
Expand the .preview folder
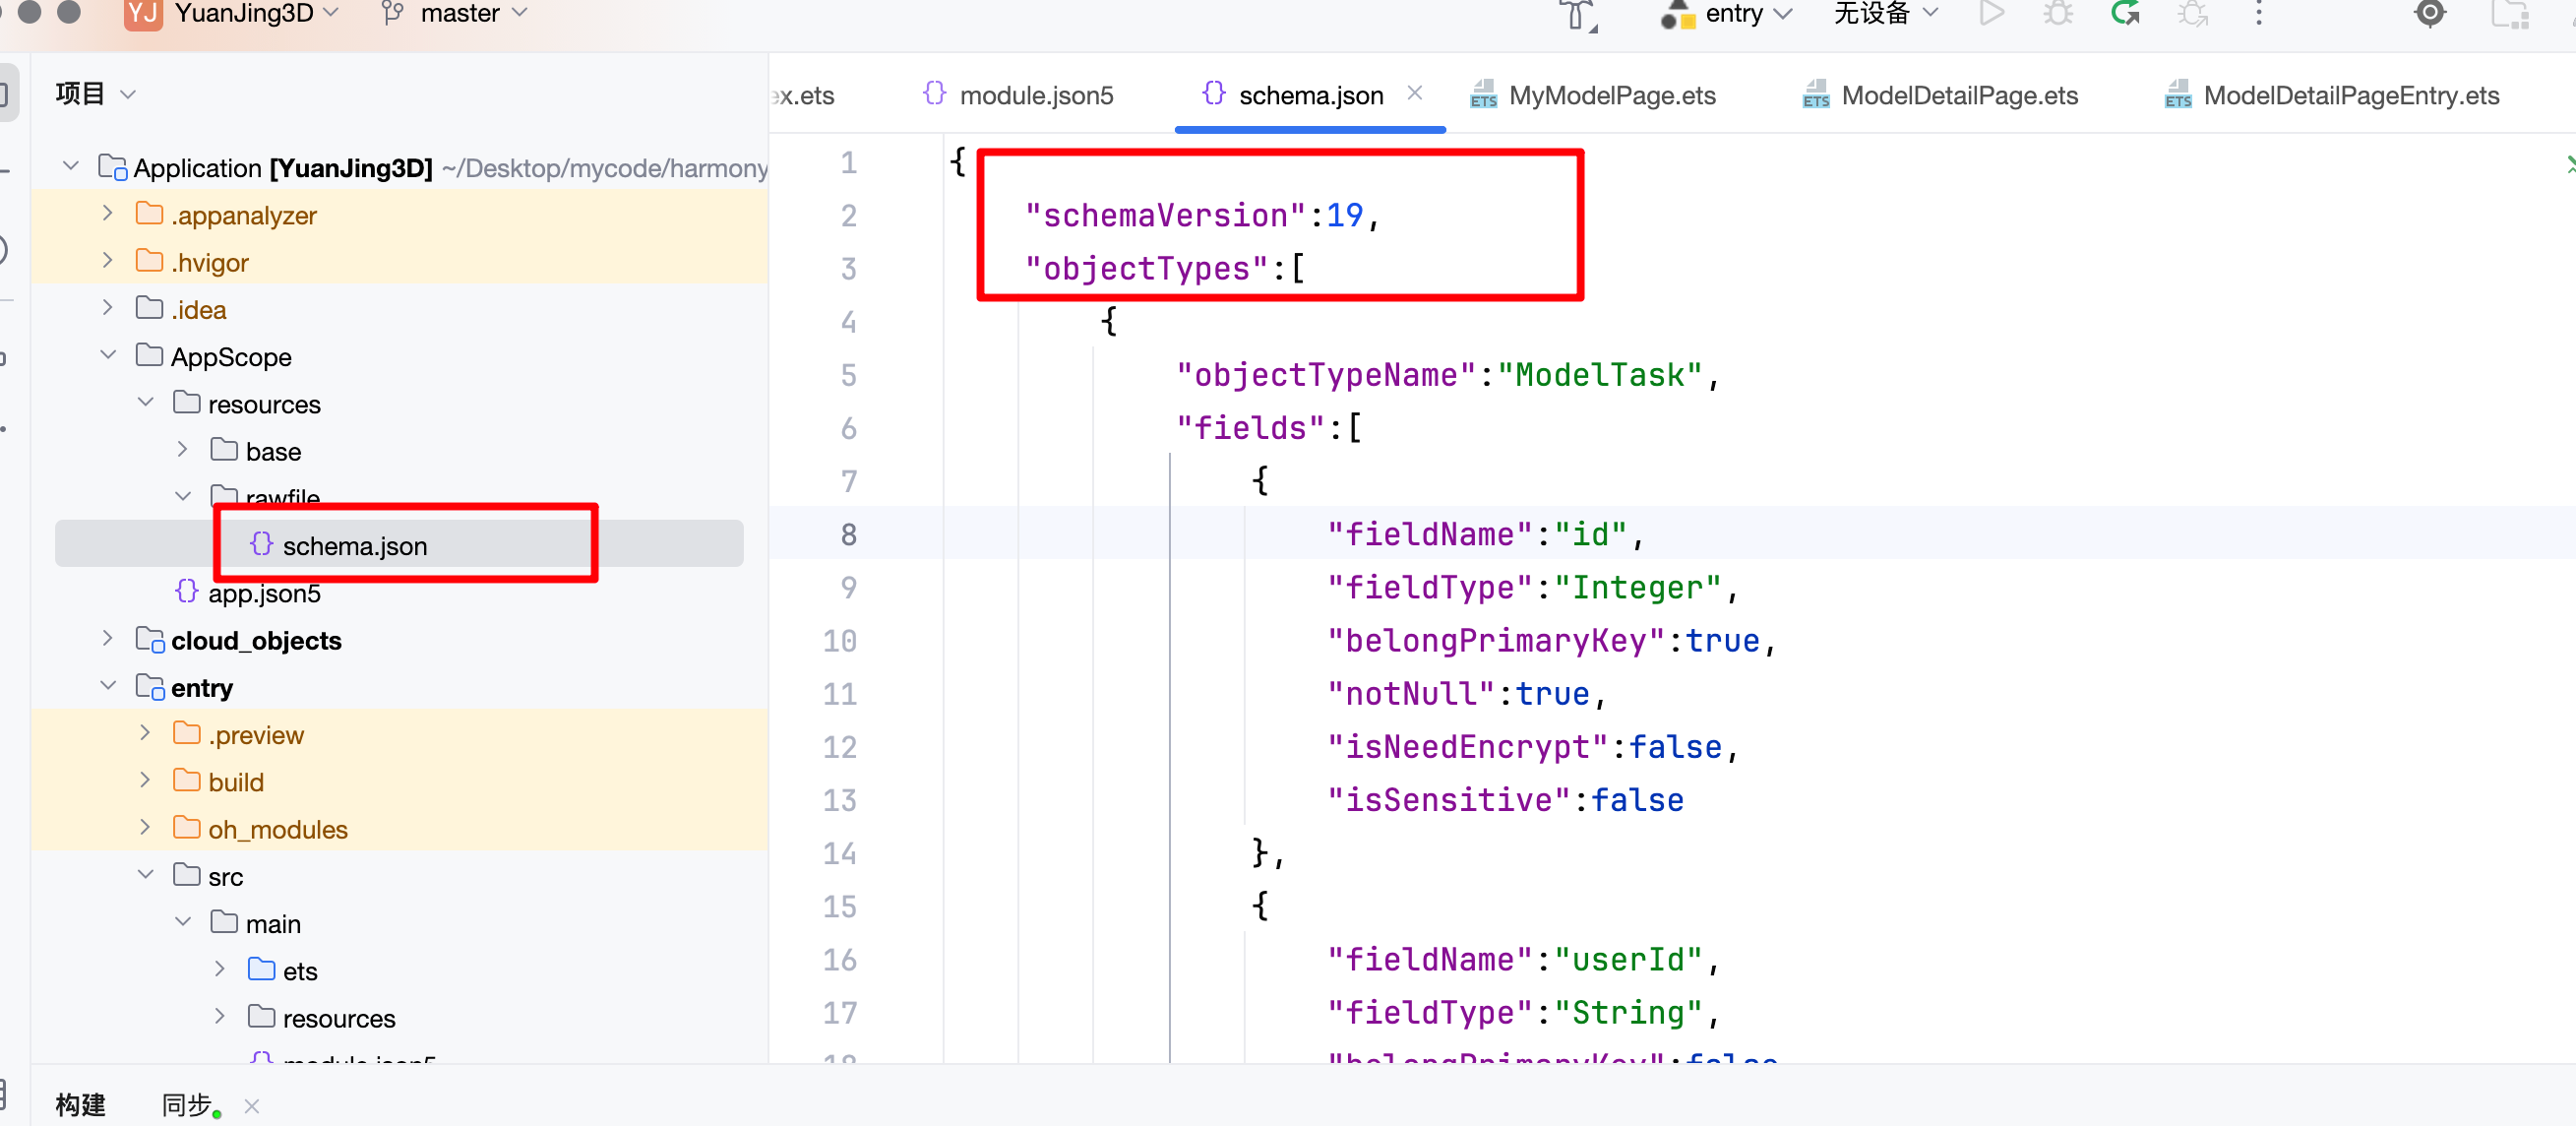pos(146,733)
